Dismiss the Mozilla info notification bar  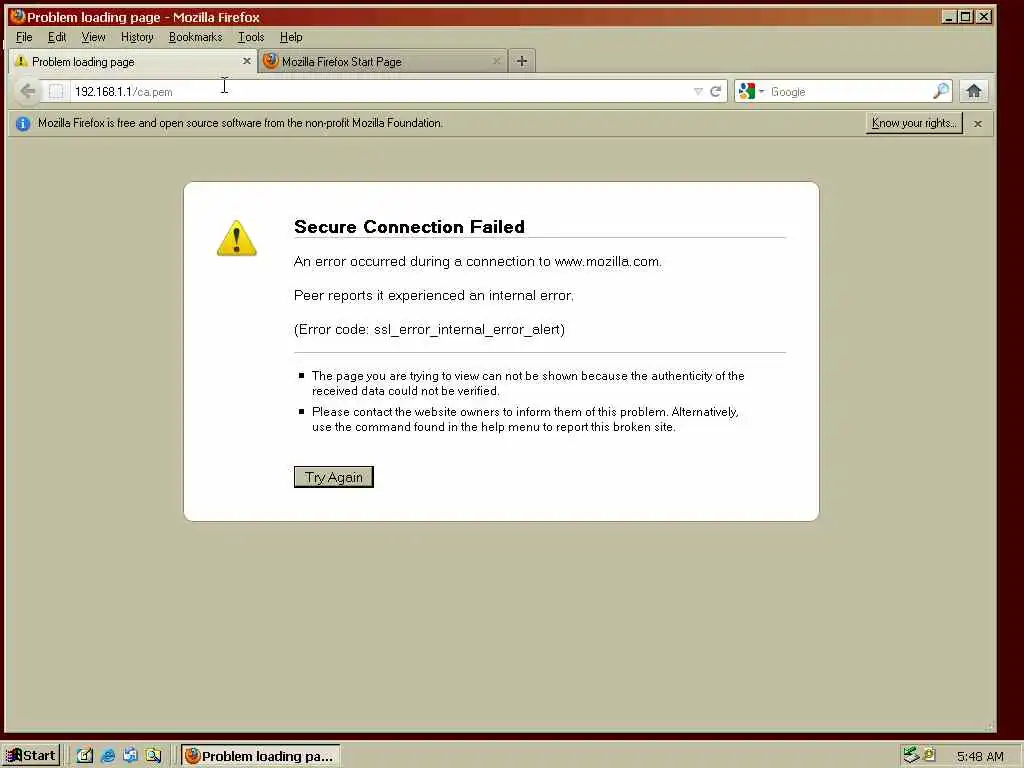pyautogui.click(x=978, y=123)
